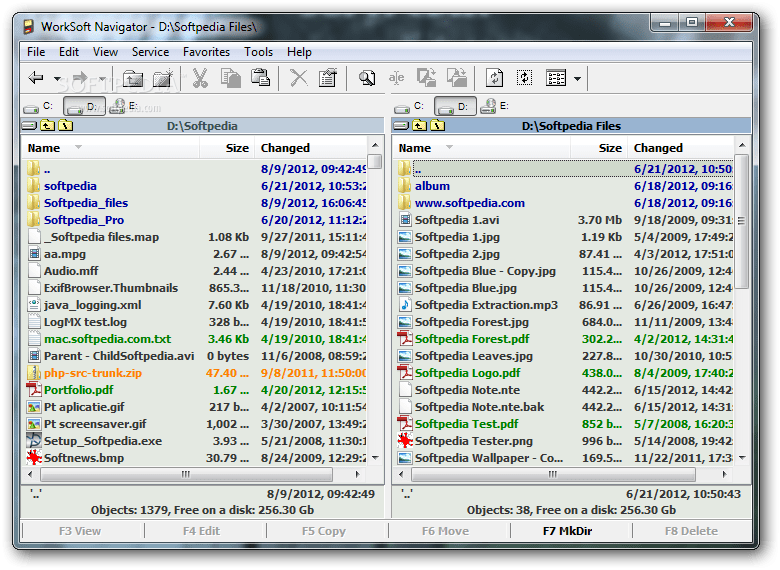
Task: Click the Refresh page icon
Action: click(494, 78)
